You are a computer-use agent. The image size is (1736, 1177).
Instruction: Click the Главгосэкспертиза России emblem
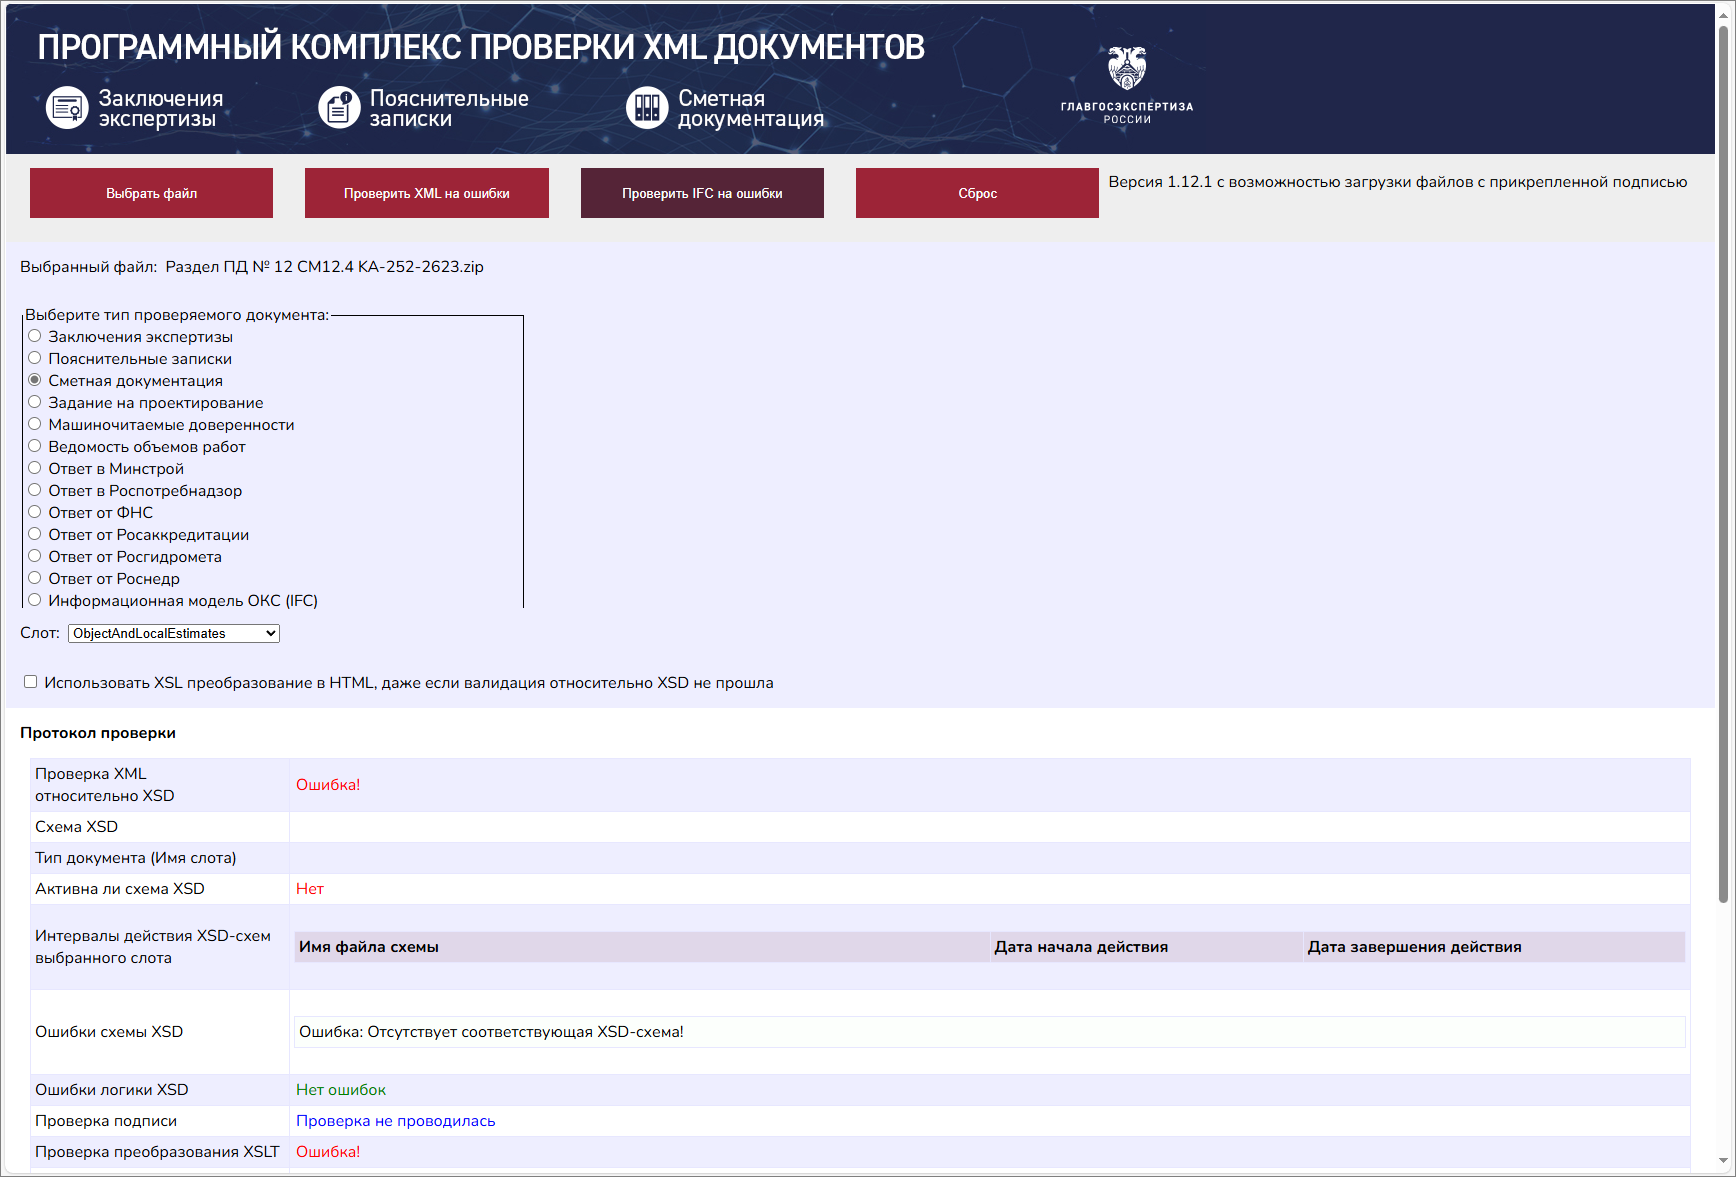tap(1129, 67)
